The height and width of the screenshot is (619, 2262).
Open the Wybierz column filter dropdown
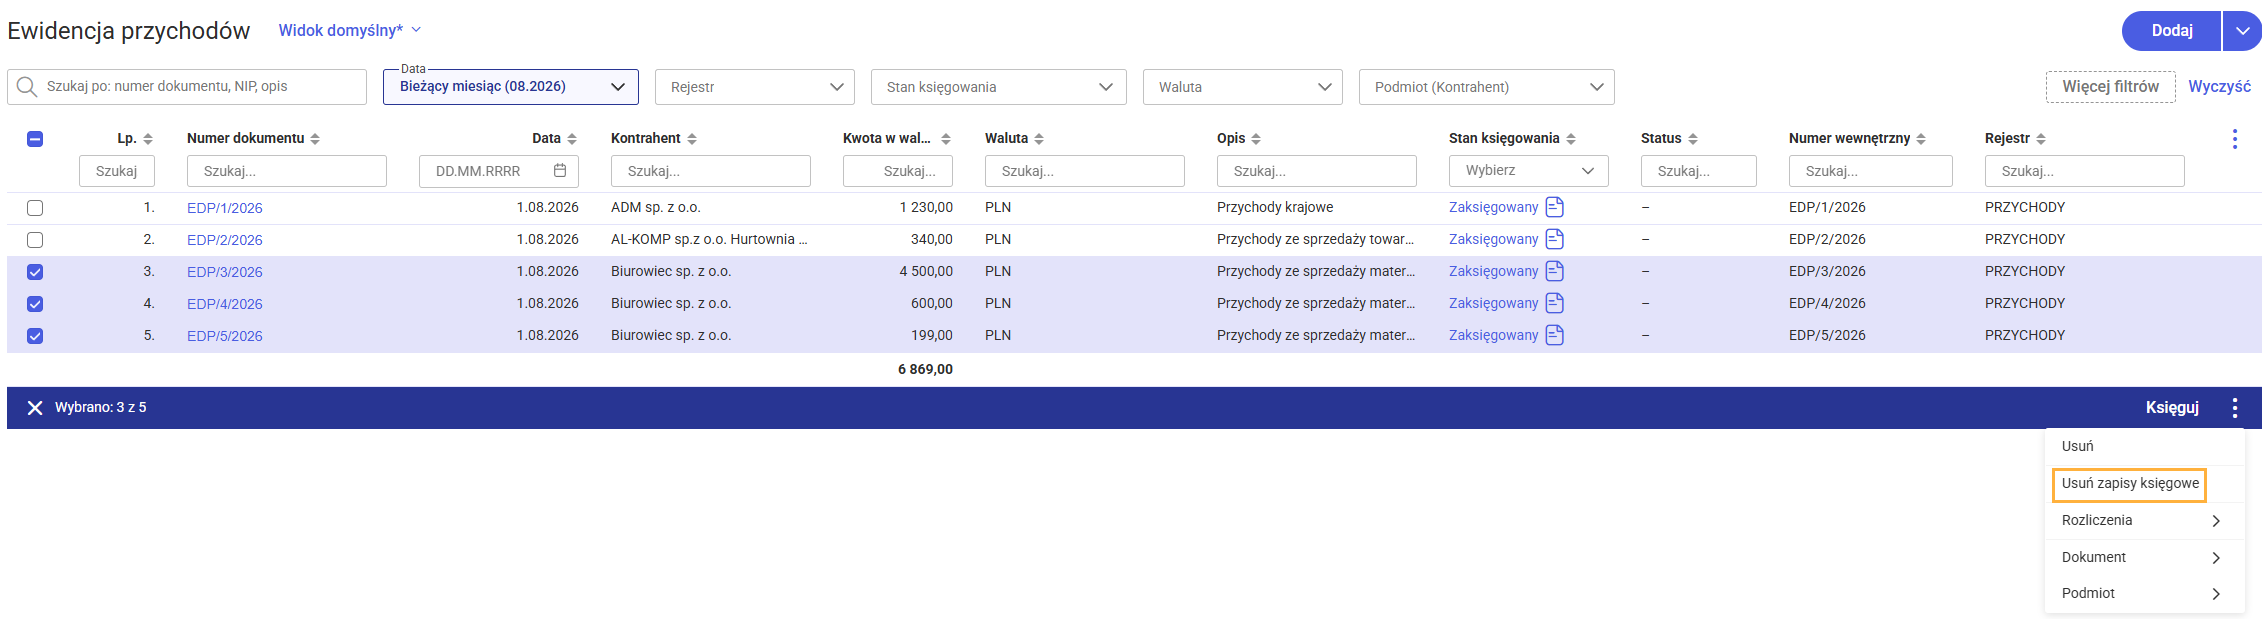click(1529, 171)
